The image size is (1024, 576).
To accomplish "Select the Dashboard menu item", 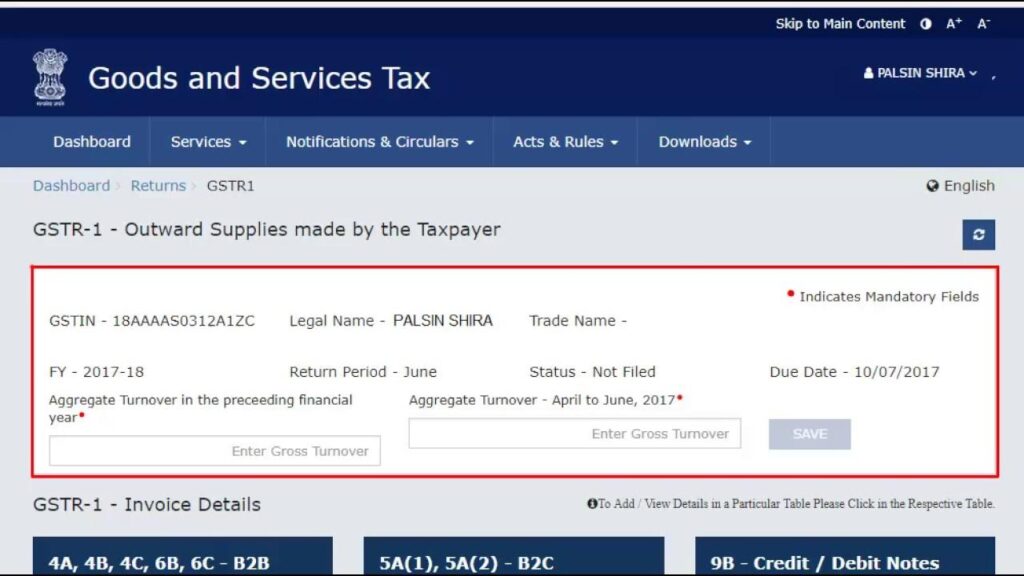I will click(x=92, y=141).
